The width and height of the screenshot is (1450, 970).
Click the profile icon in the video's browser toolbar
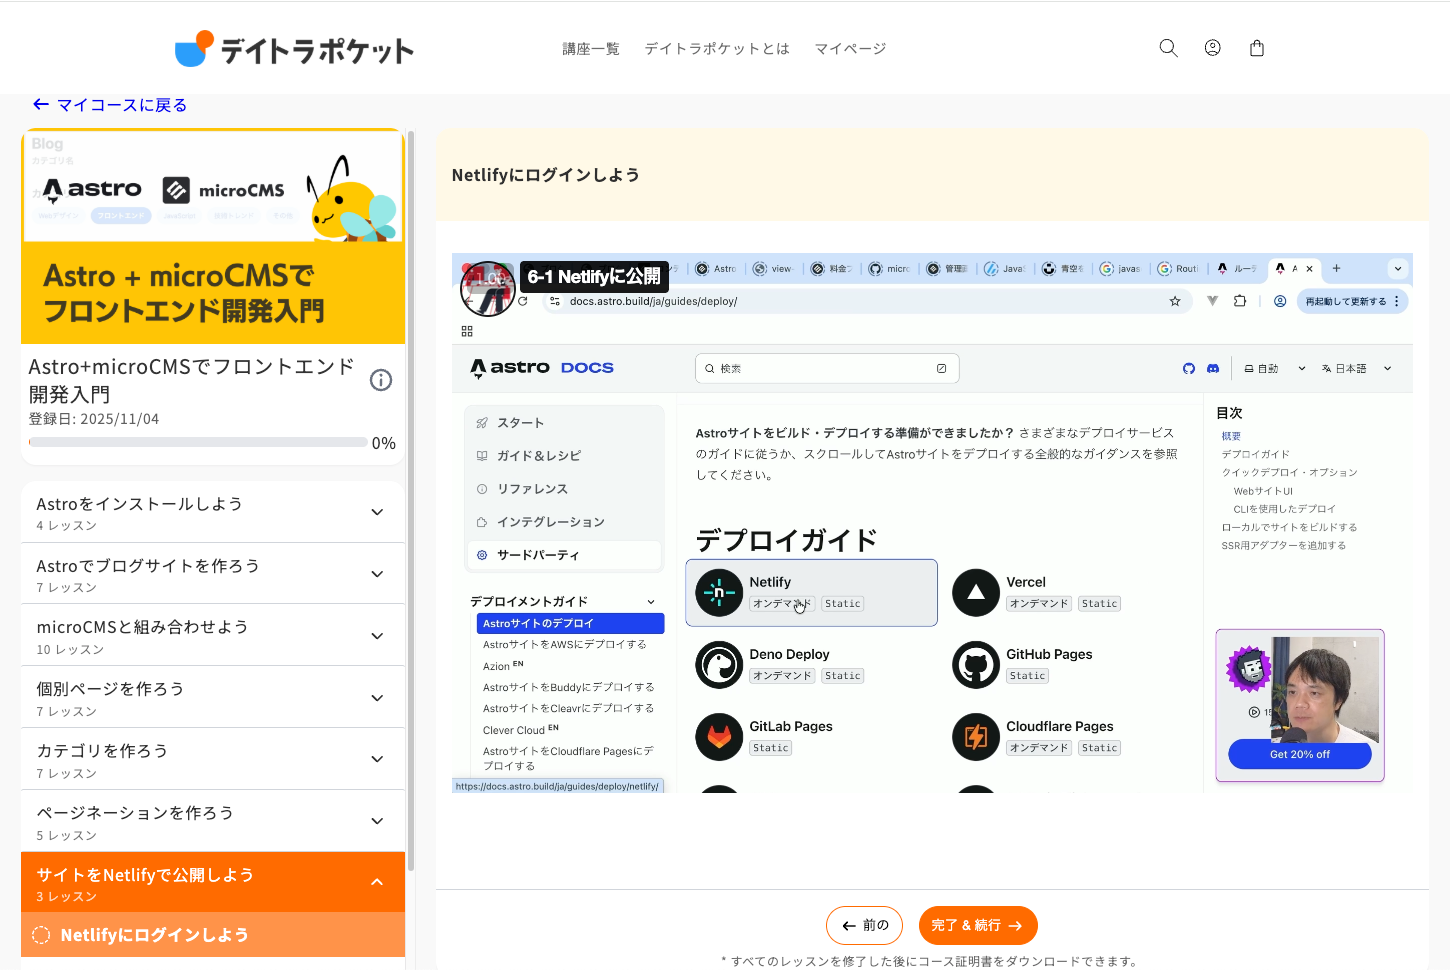[x=1280, y=301]
